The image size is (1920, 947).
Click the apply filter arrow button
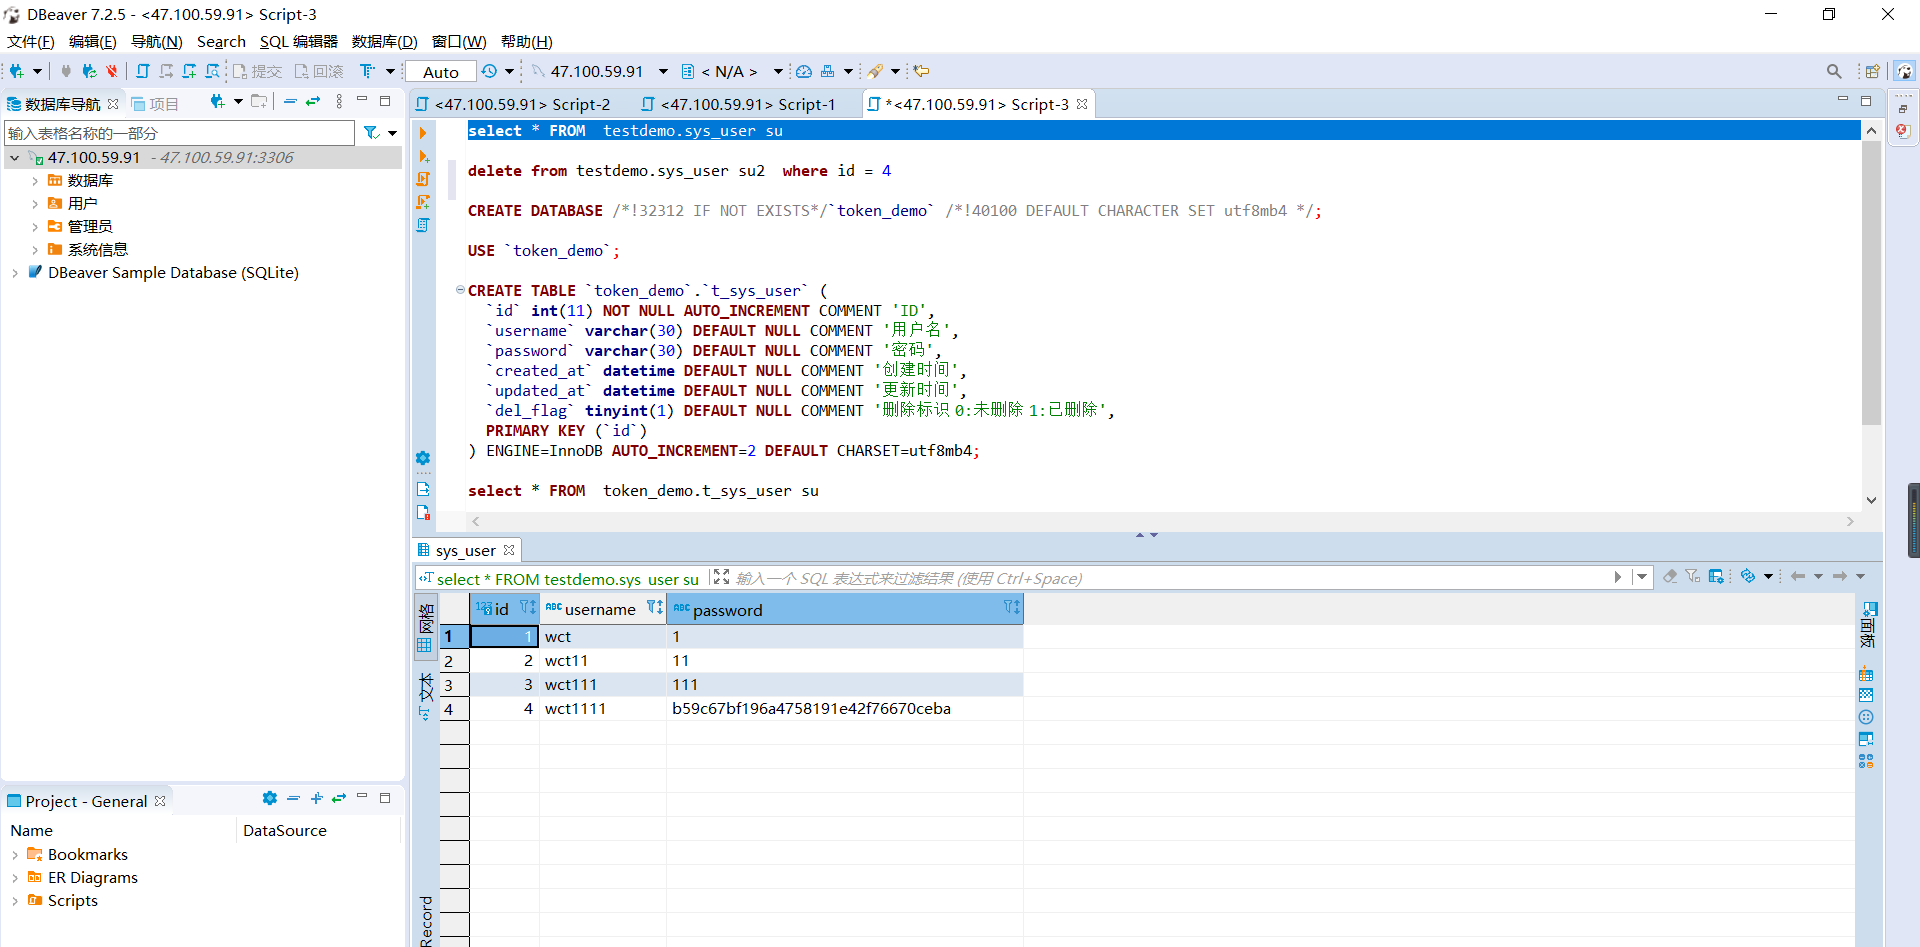[x=1617, y=577]
